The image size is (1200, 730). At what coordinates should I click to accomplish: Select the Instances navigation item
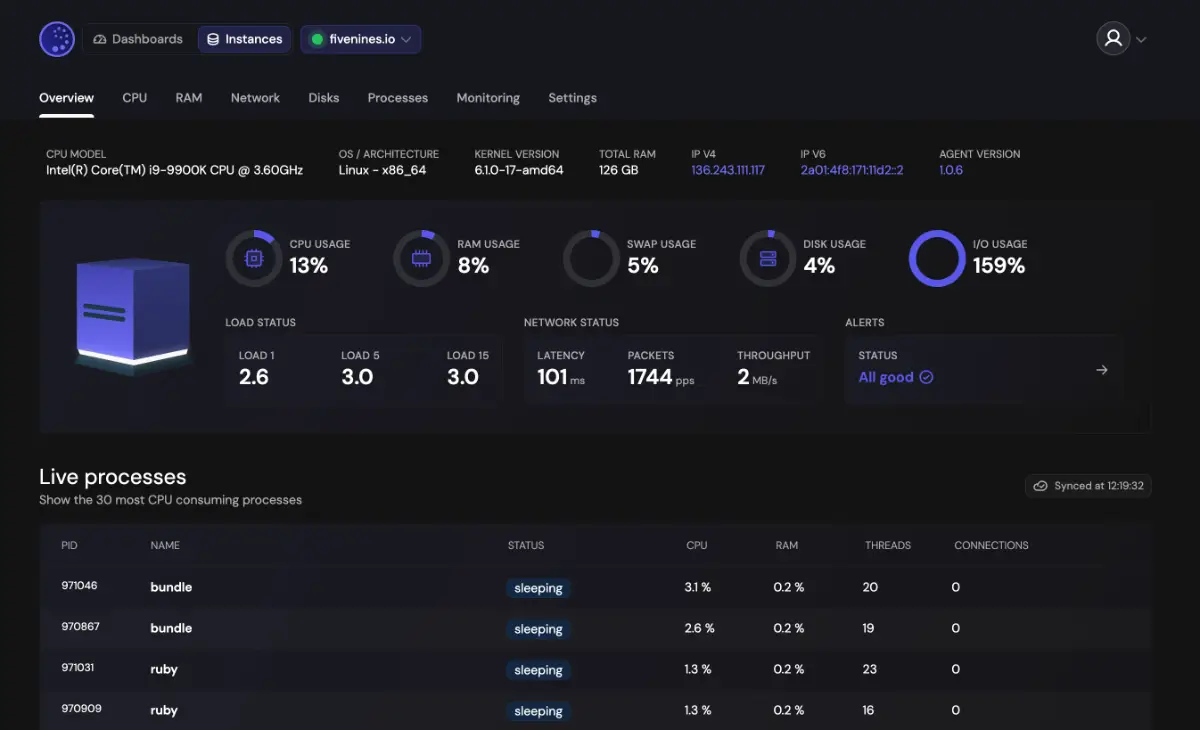[244, 39]
